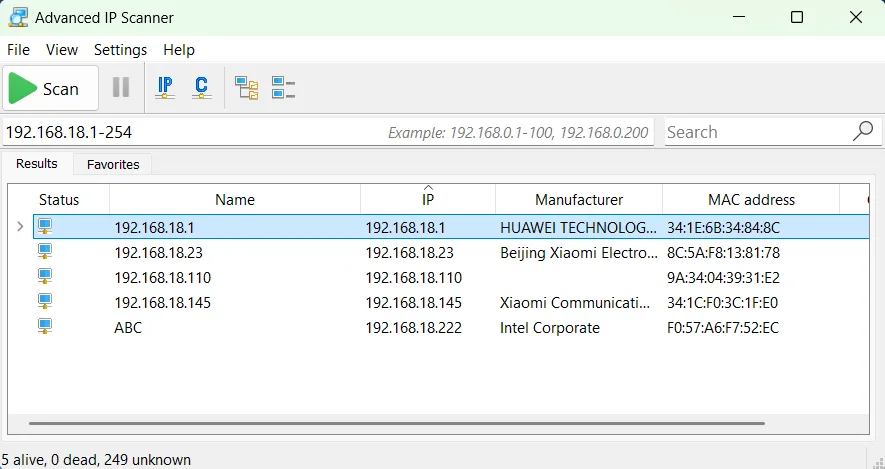Open the Help menu

coord(179,50)
